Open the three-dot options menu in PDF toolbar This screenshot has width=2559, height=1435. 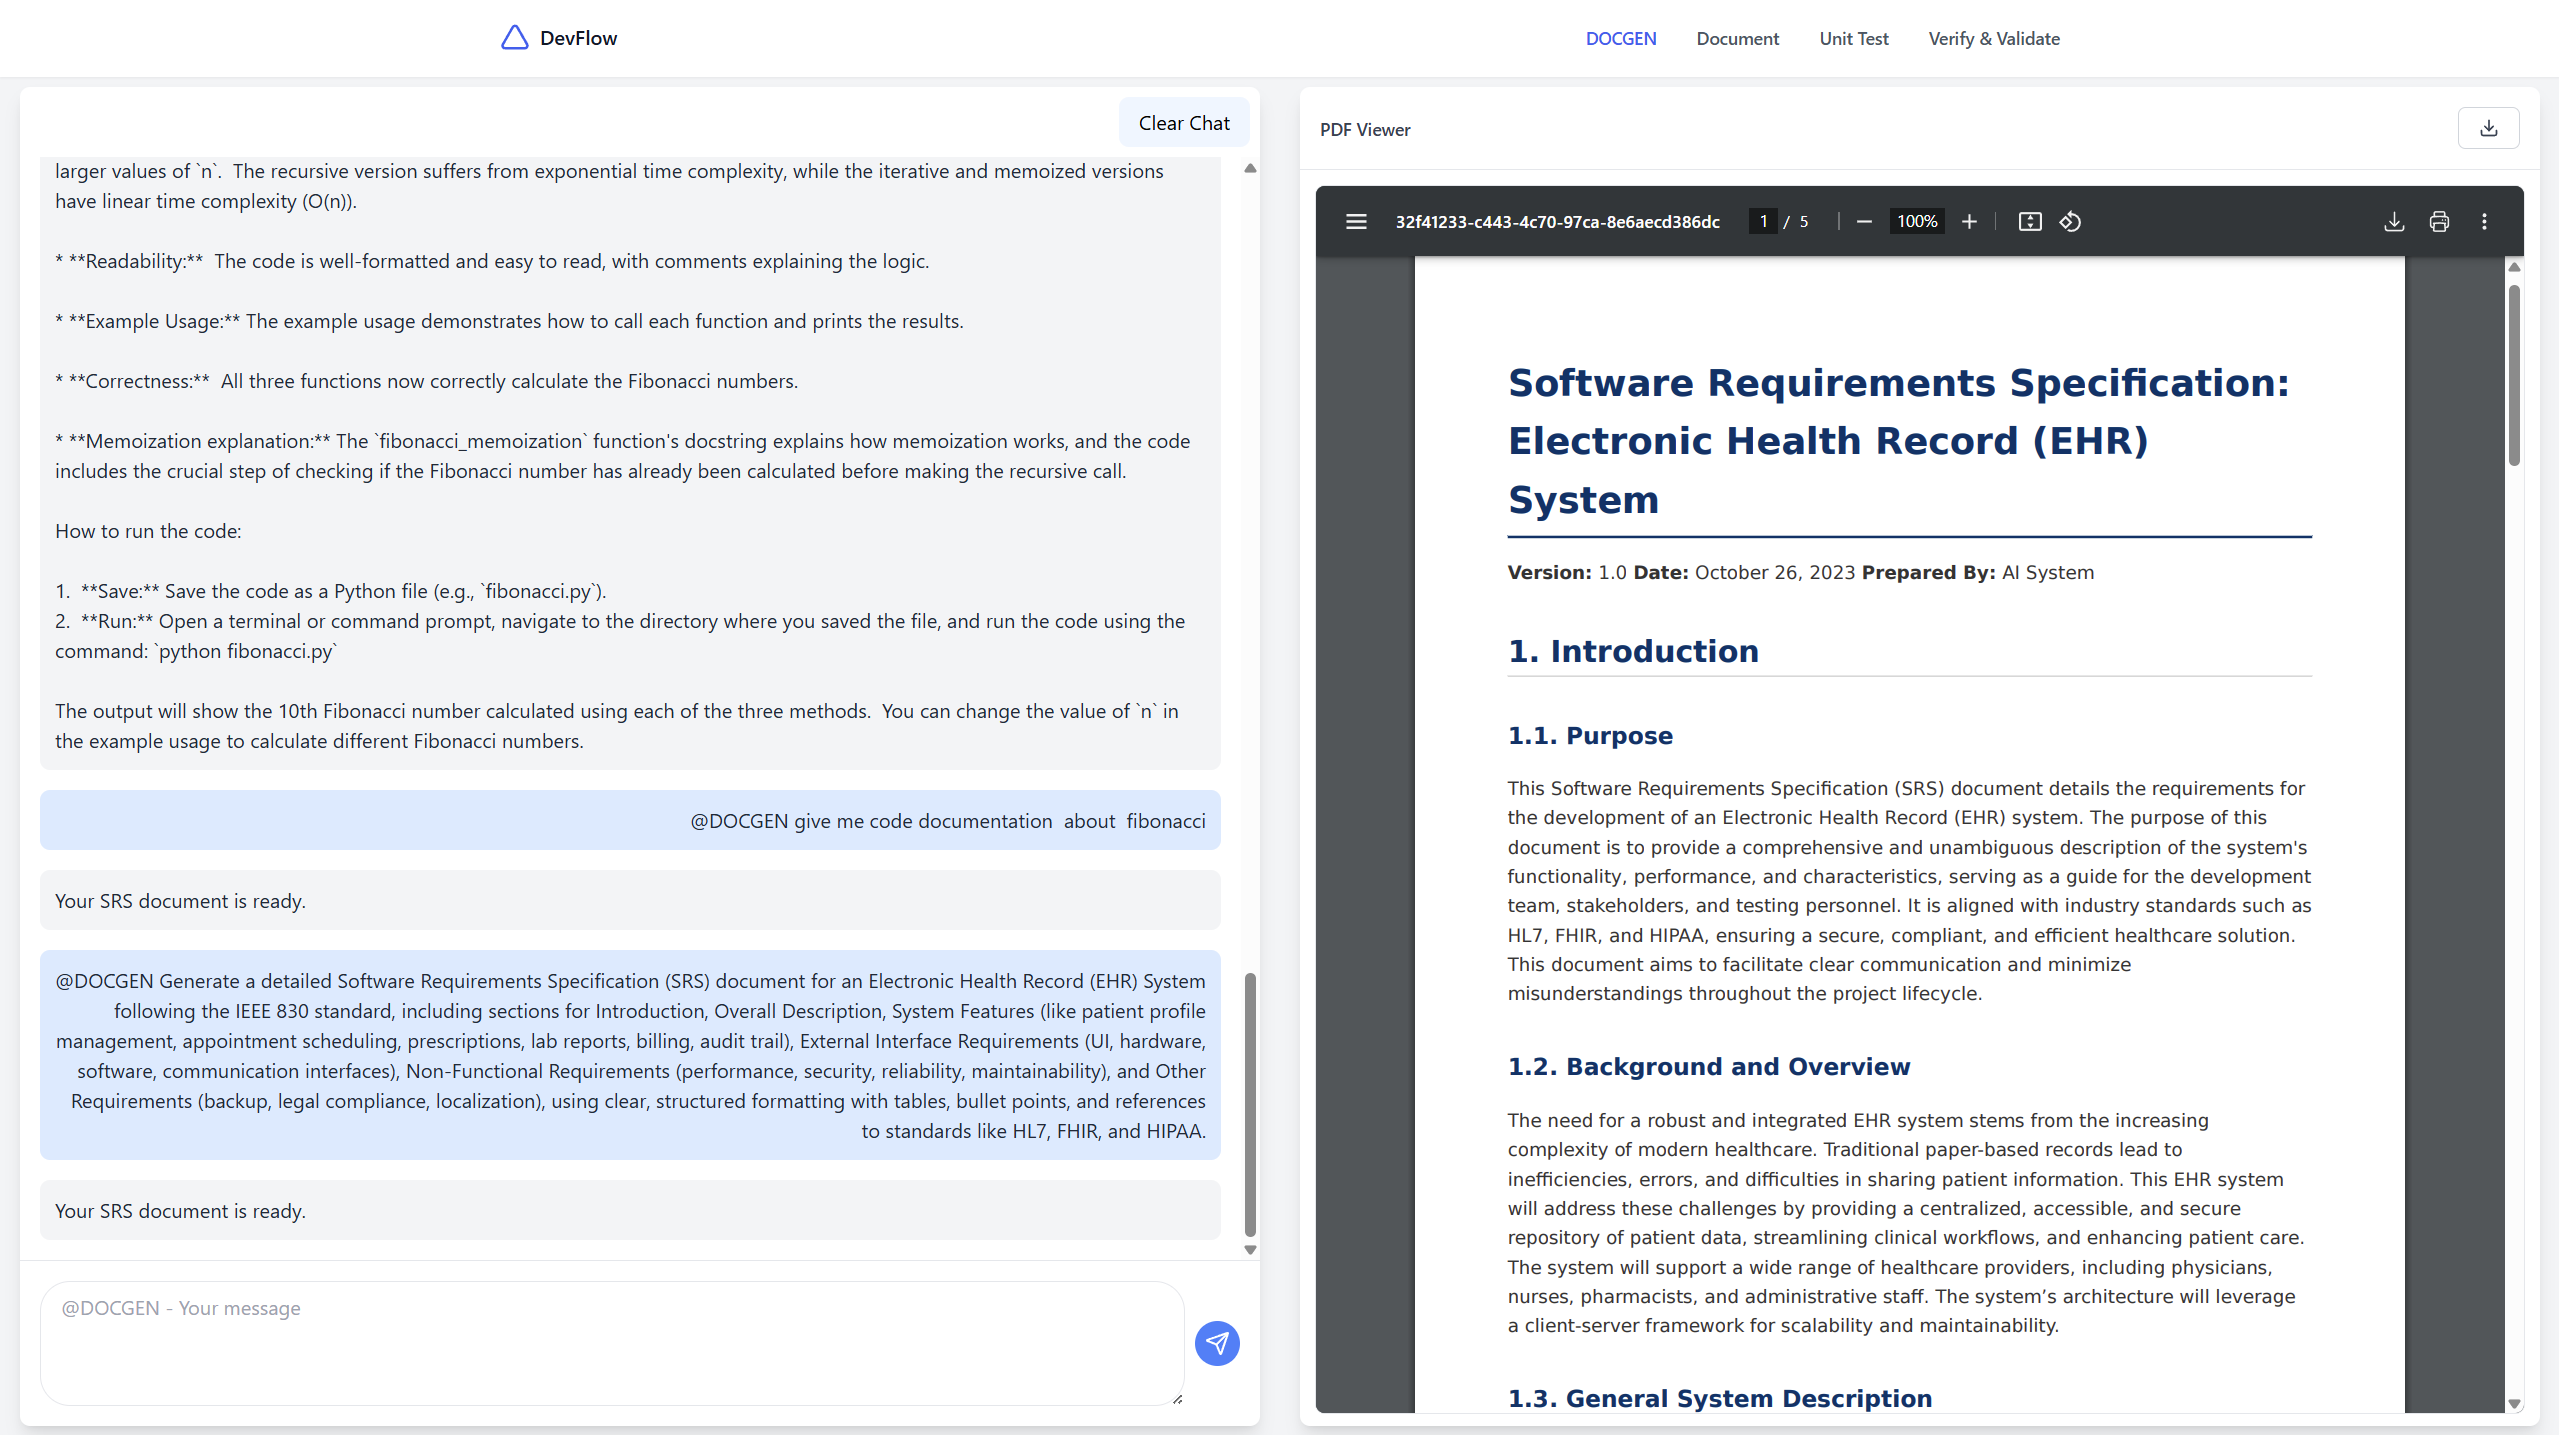[2483, 221]
